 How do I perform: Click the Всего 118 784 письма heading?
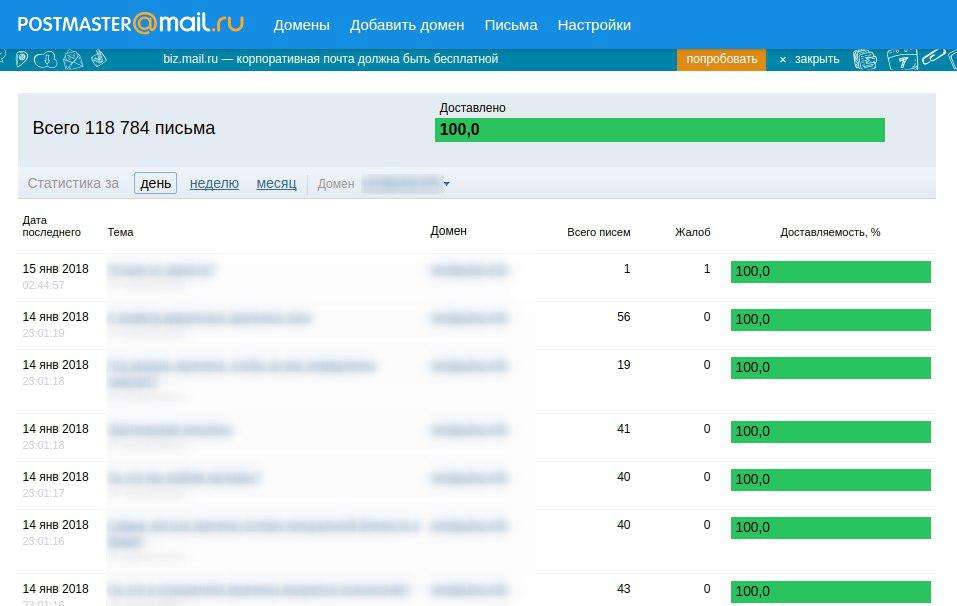[124, 128]
